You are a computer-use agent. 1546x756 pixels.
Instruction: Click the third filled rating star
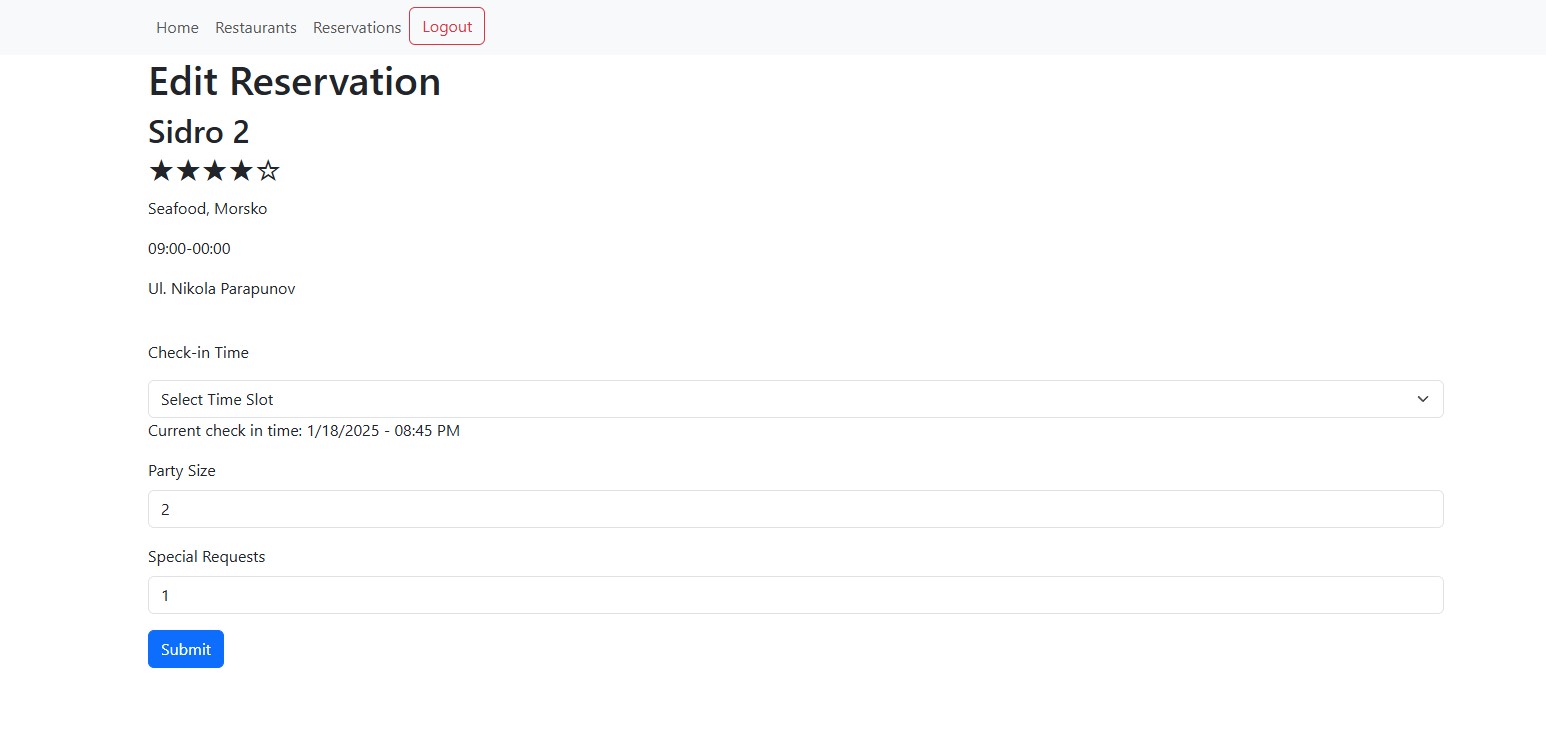[214, 171]
